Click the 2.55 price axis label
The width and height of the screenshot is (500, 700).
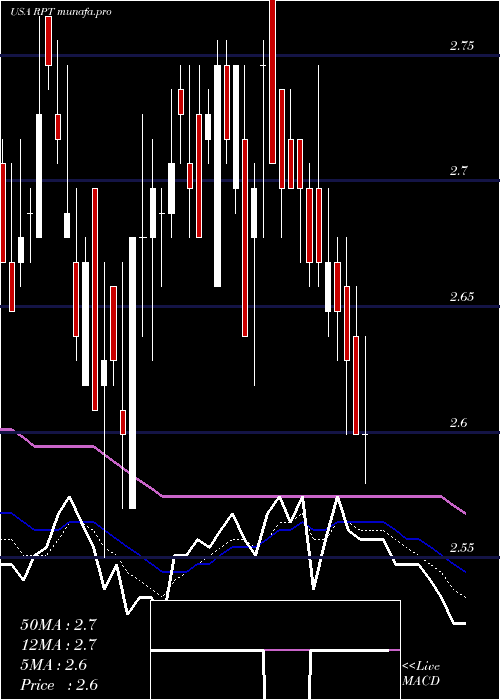click(462, 548)
